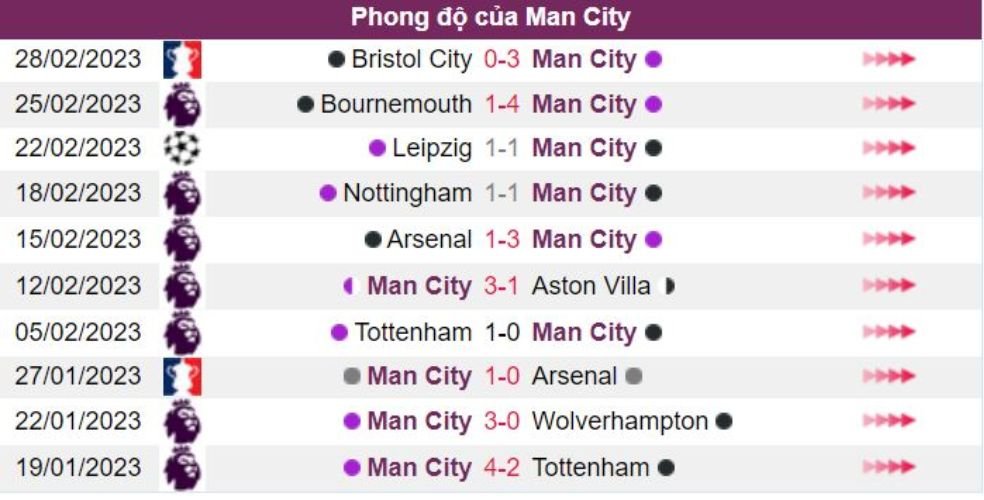Viewport: 984px width, 500px height.
Task: Click the purple dot next to Leipzig
Action: tap(377, 149)
